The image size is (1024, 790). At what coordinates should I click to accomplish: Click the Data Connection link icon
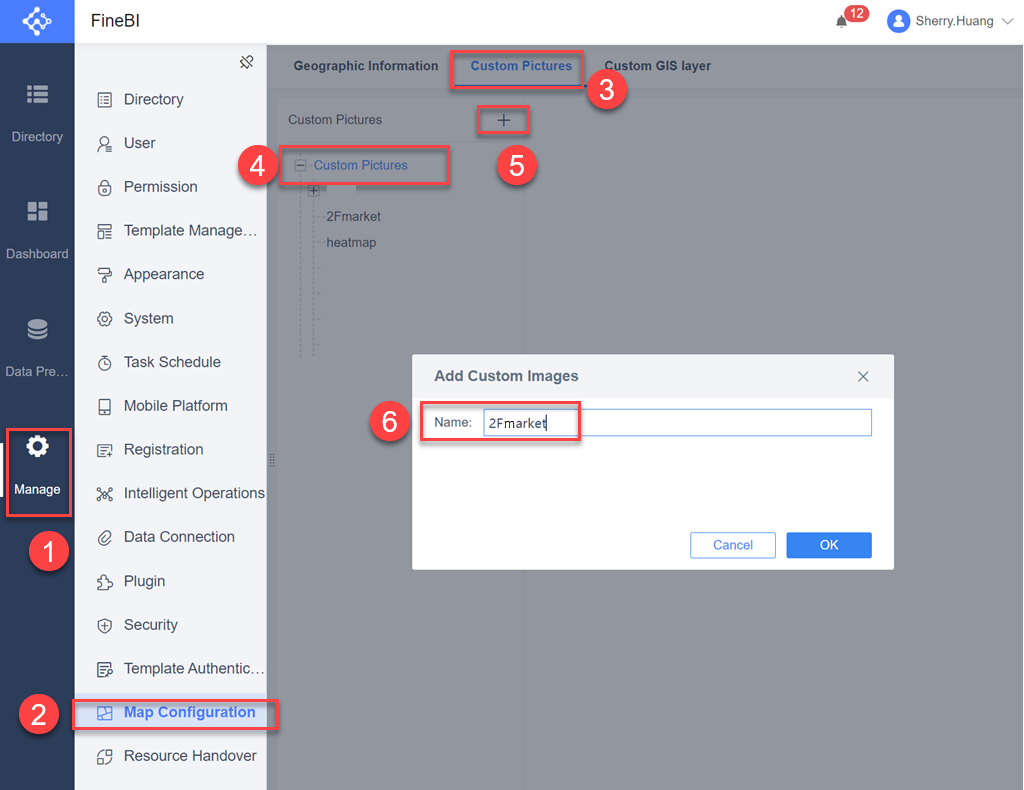[104, 538]
